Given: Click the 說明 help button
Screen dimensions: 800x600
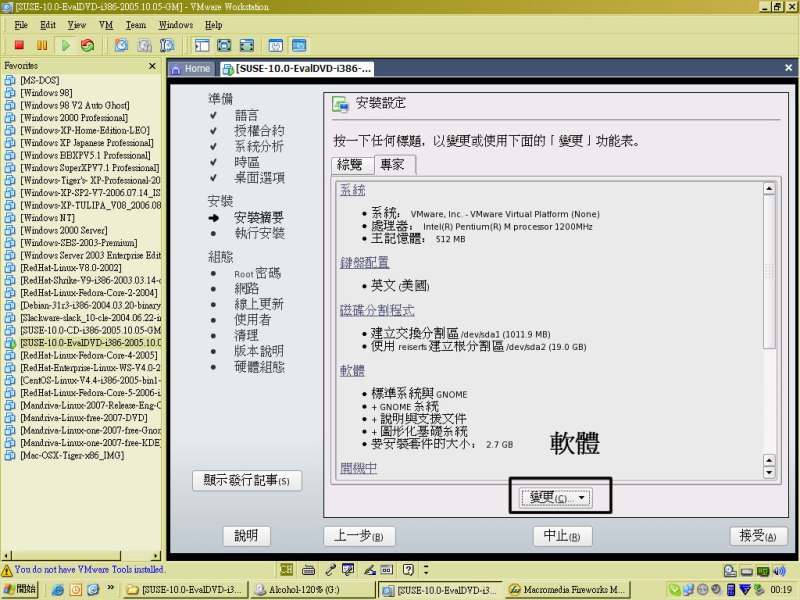Looking at the screenshot, I should [246, 536].
